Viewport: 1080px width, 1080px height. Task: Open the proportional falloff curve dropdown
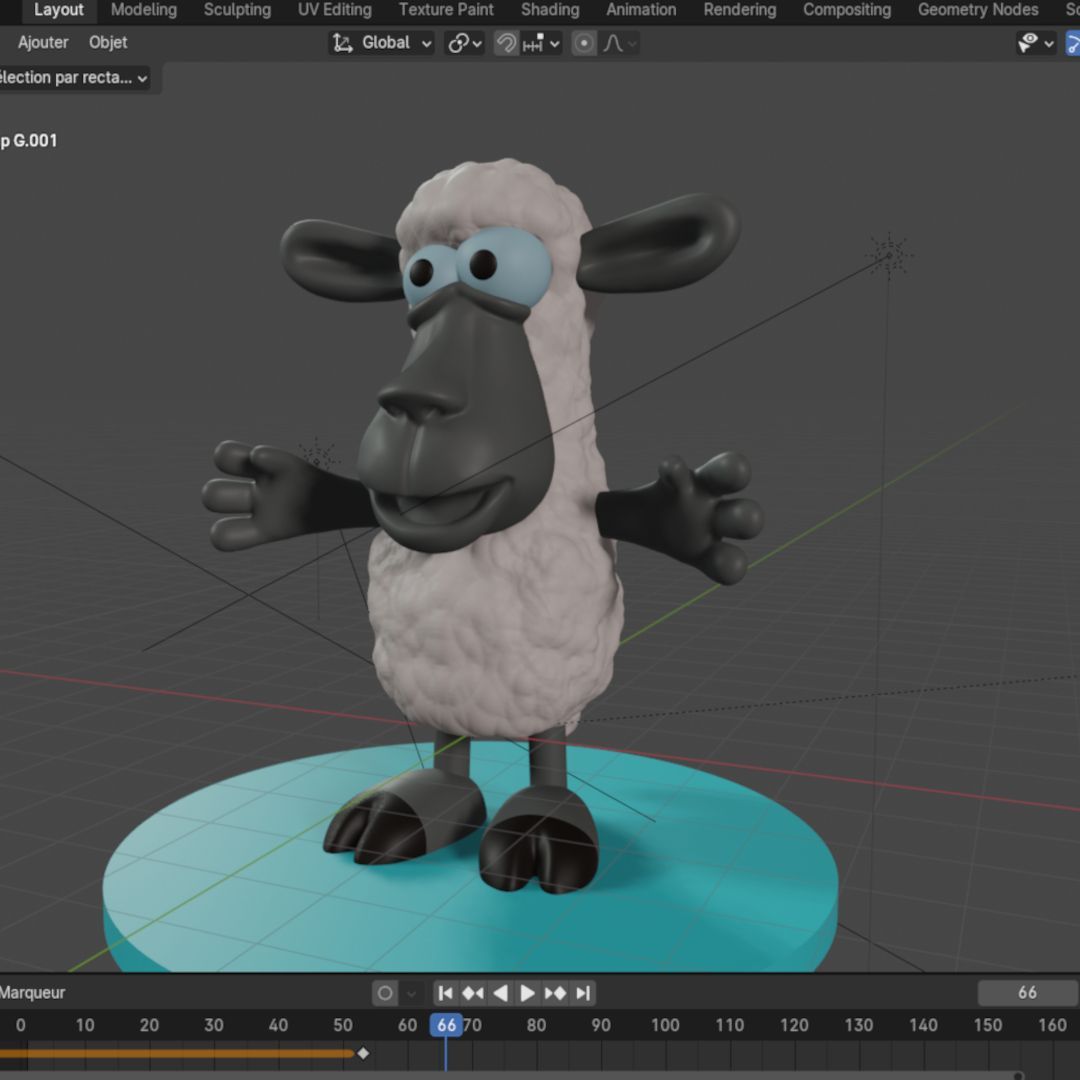619,43
